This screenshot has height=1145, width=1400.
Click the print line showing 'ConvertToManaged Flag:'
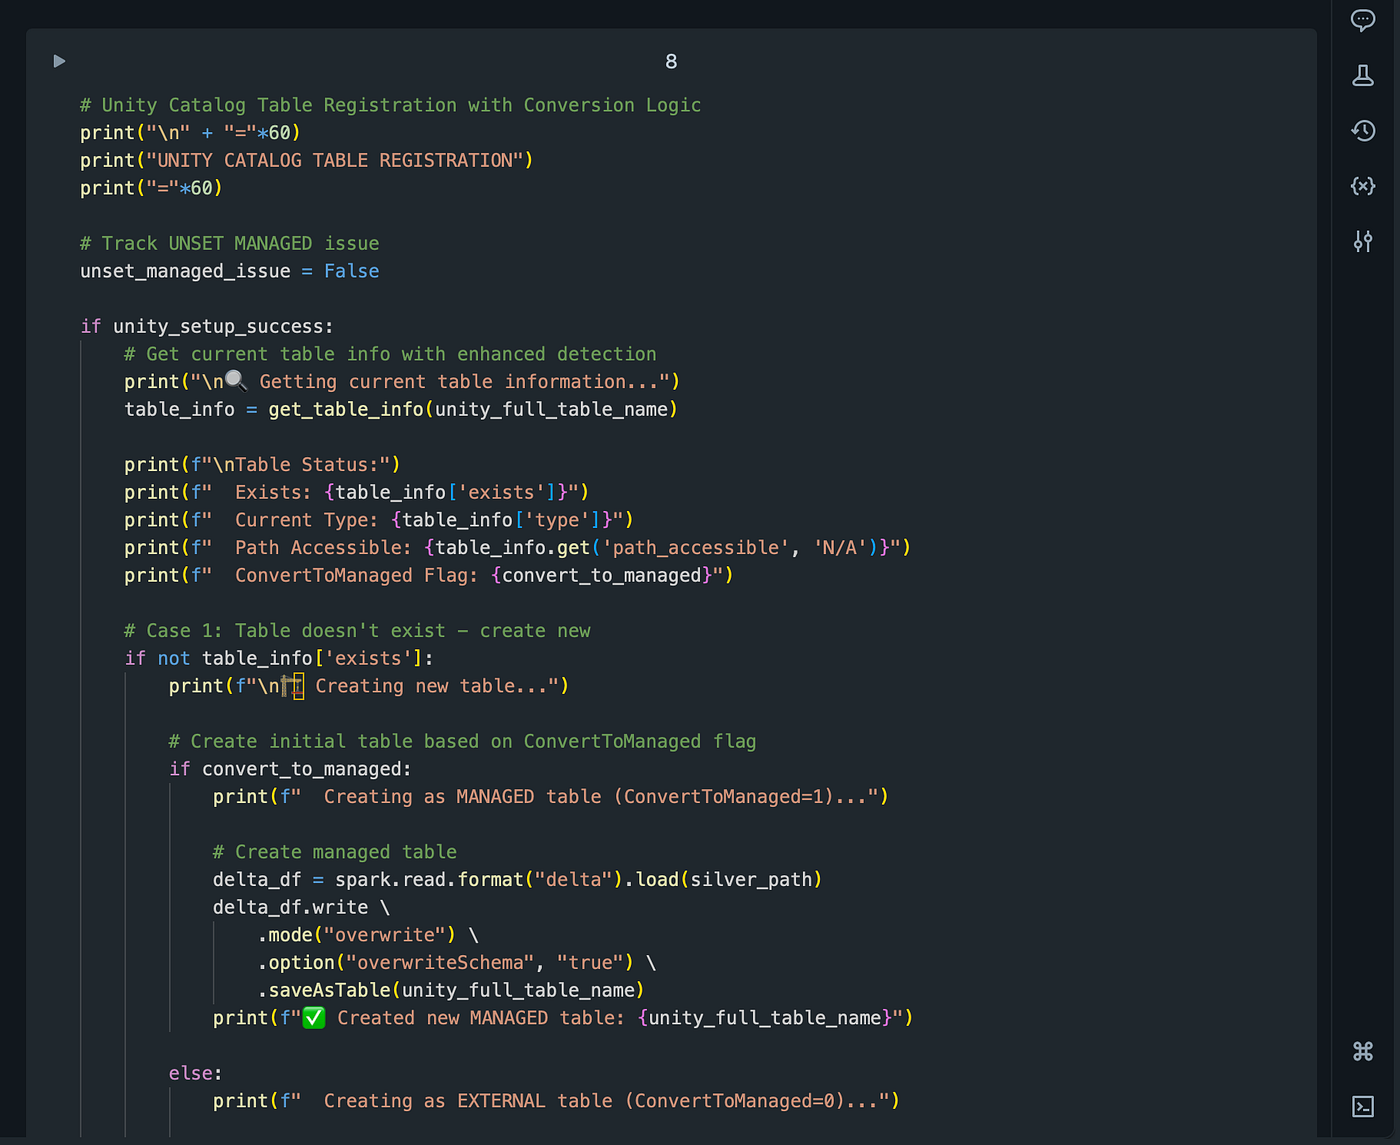[x=429, y=575]
